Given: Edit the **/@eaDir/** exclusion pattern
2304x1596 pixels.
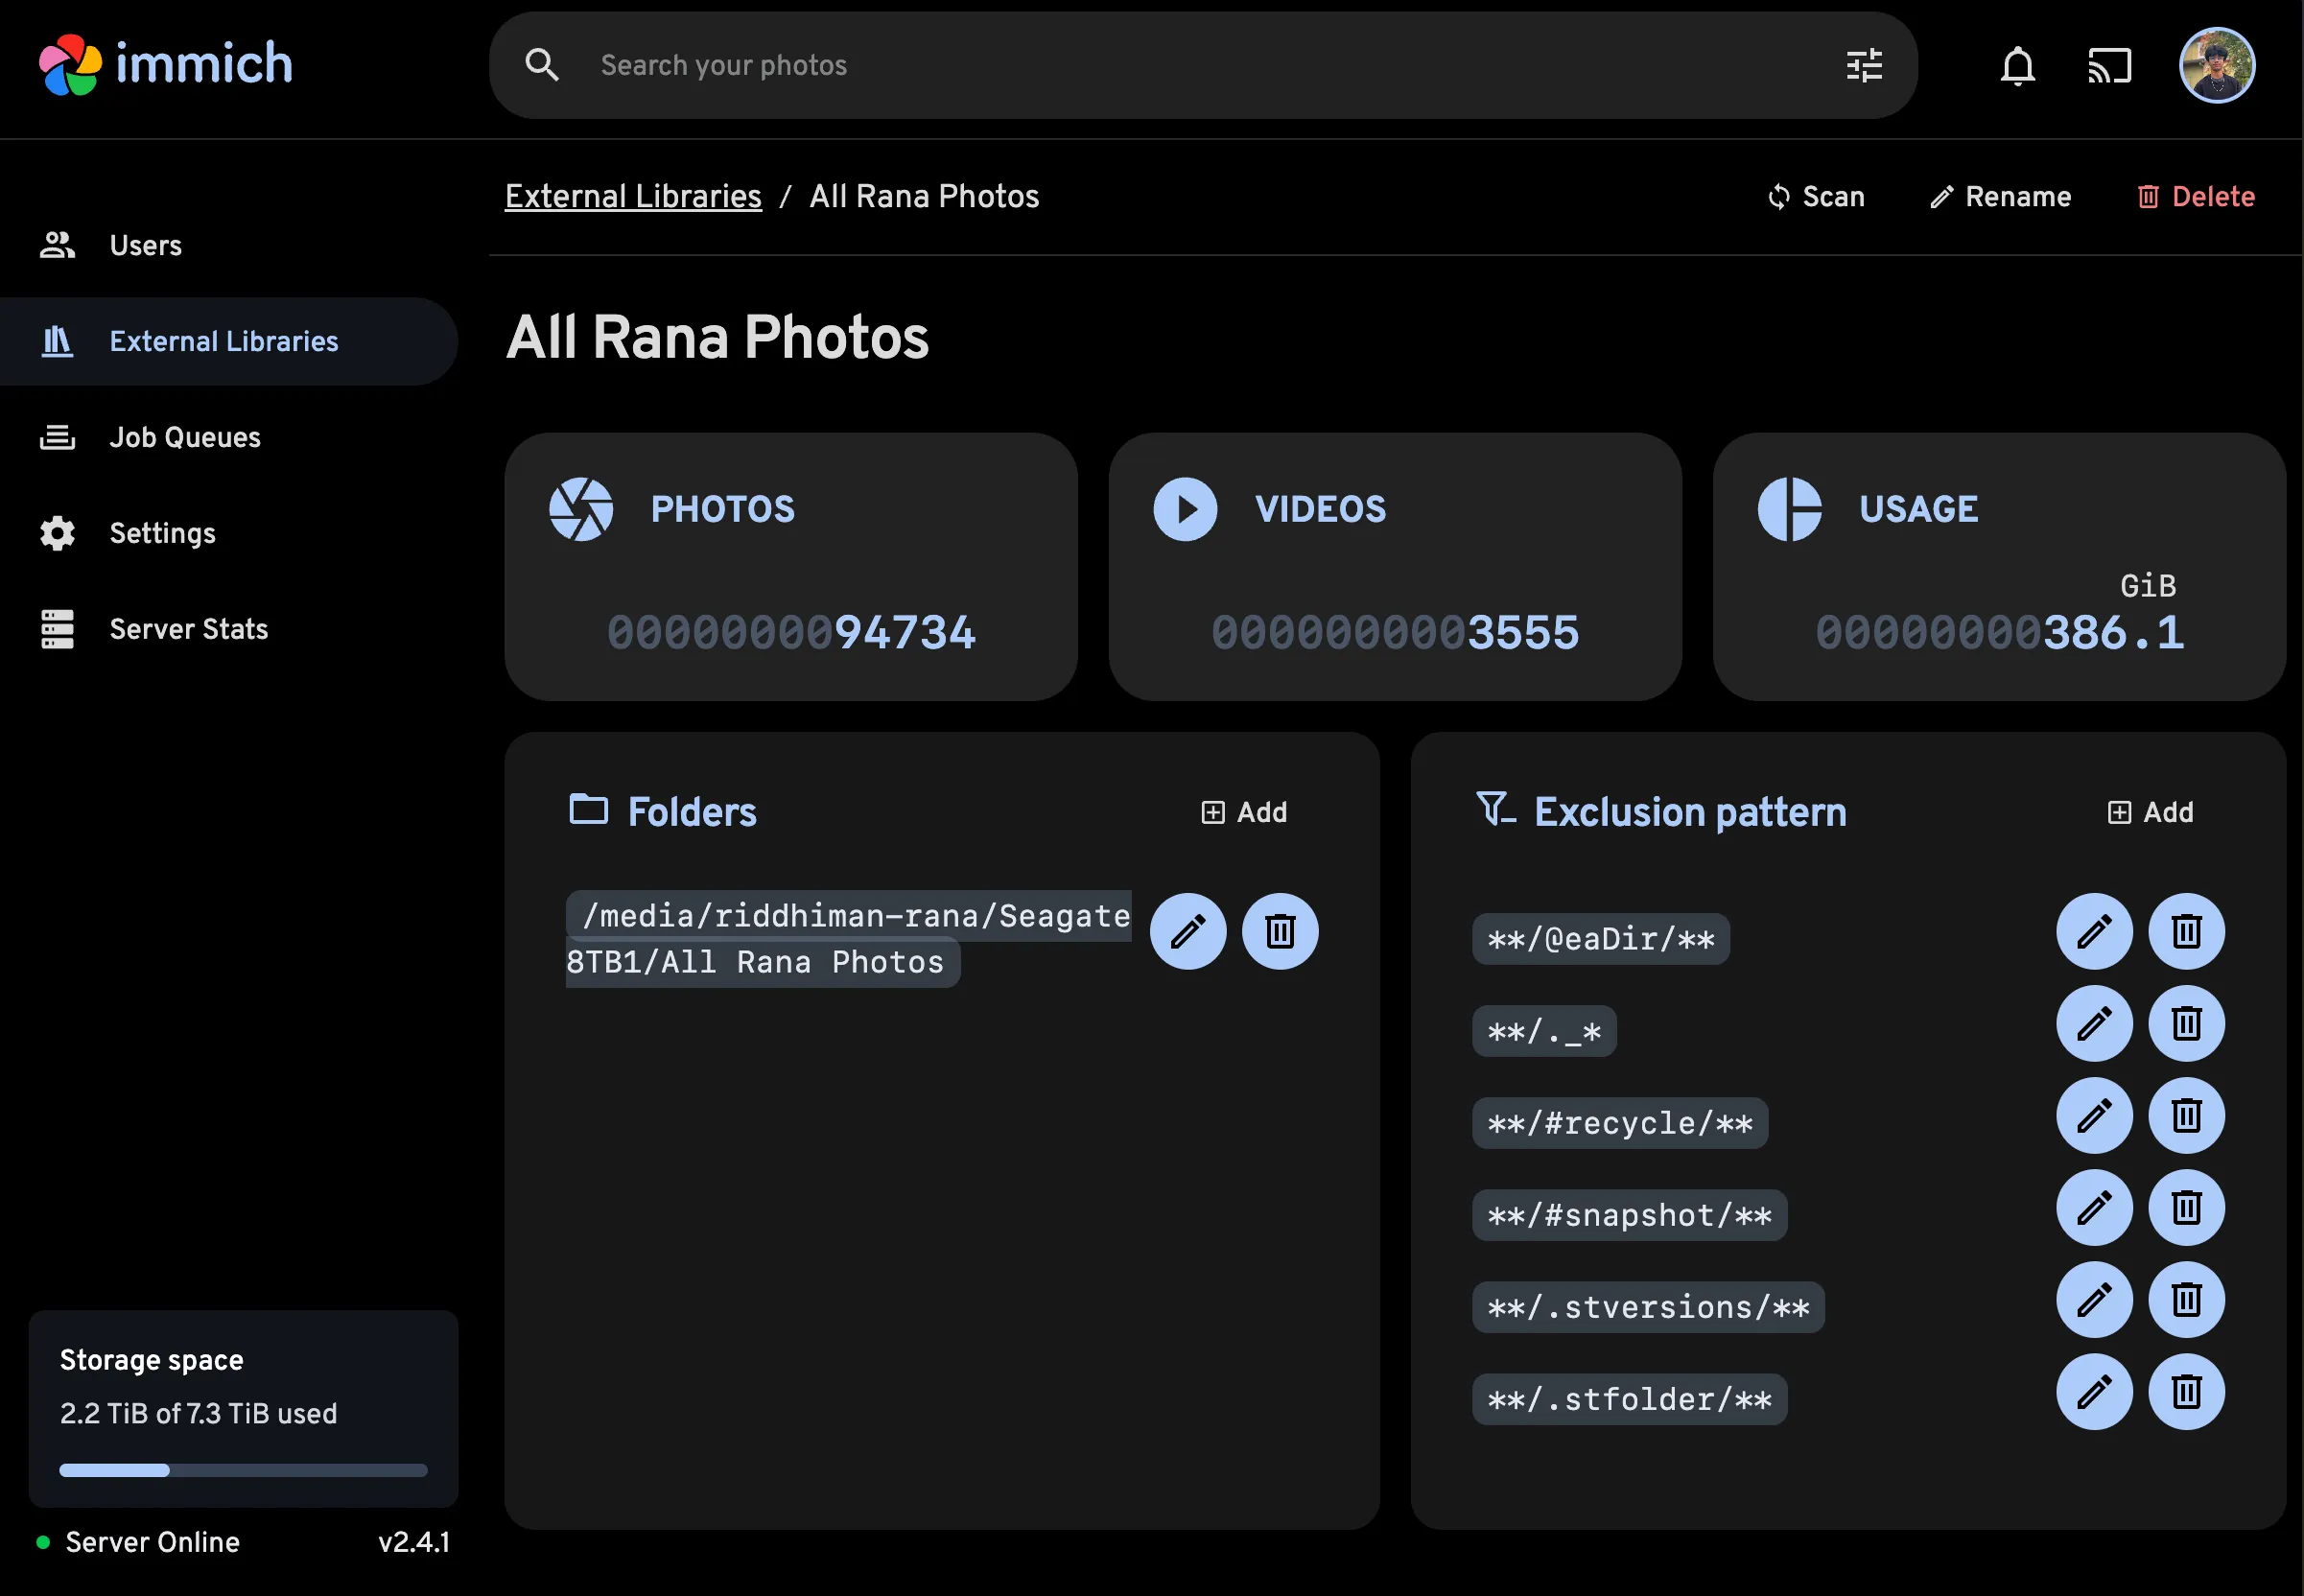Looking at the screenshot, I should pyautogui.click(x=2094, y=931).
